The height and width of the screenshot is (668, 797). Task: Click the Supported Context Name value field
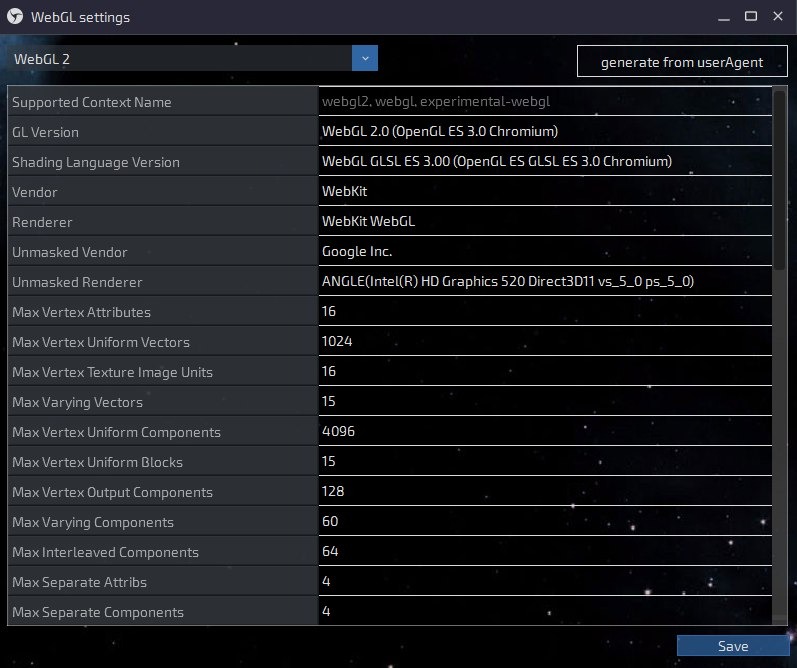545,101
